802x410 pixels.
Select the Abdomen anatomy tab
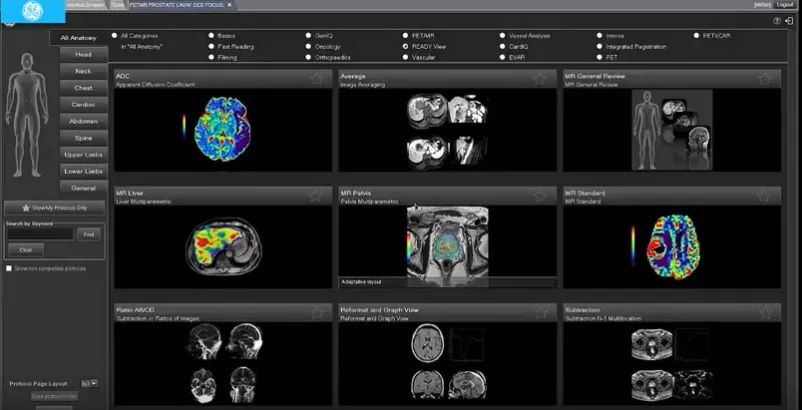pos(83,121)
